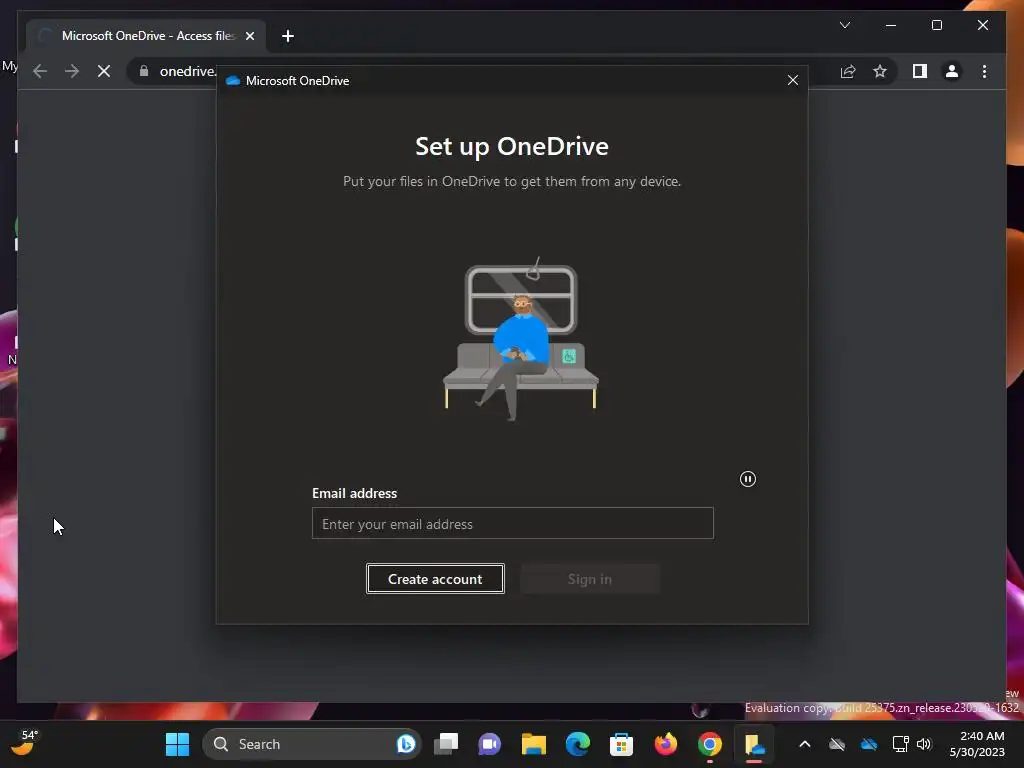Viewport: 1024px width, 768px height.
Task: Launch Microsoft Edge from the taskbar
Action: click(577, 744)
